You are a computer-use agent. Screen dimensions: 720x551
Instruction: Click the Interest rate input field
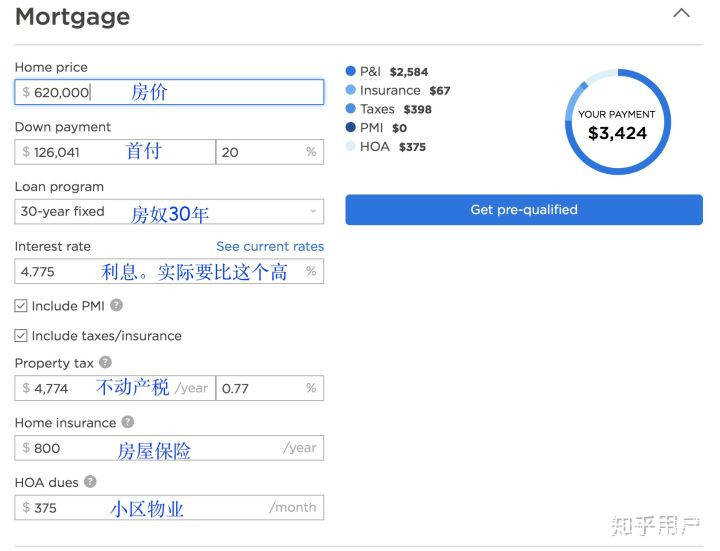(x=169, y=271)
